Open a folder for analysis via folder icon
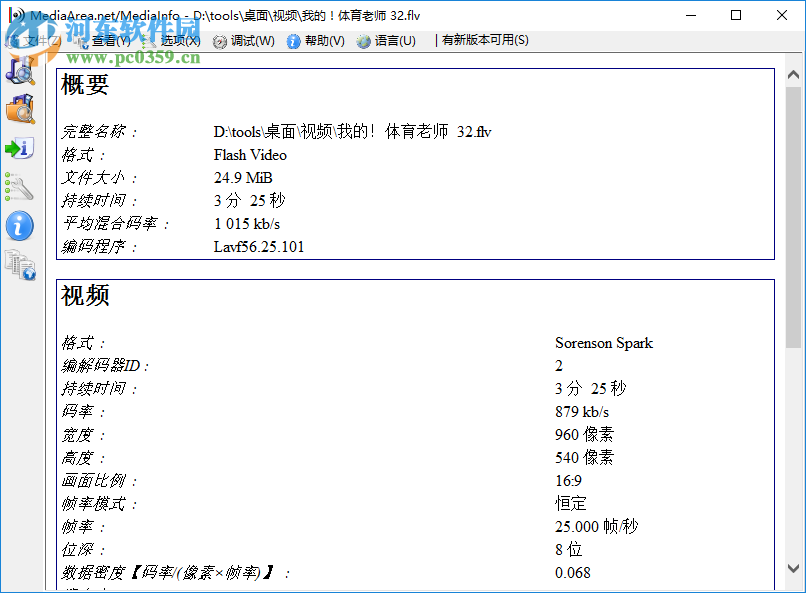Screen dimensions: 806x593 (x=22, y=109)
